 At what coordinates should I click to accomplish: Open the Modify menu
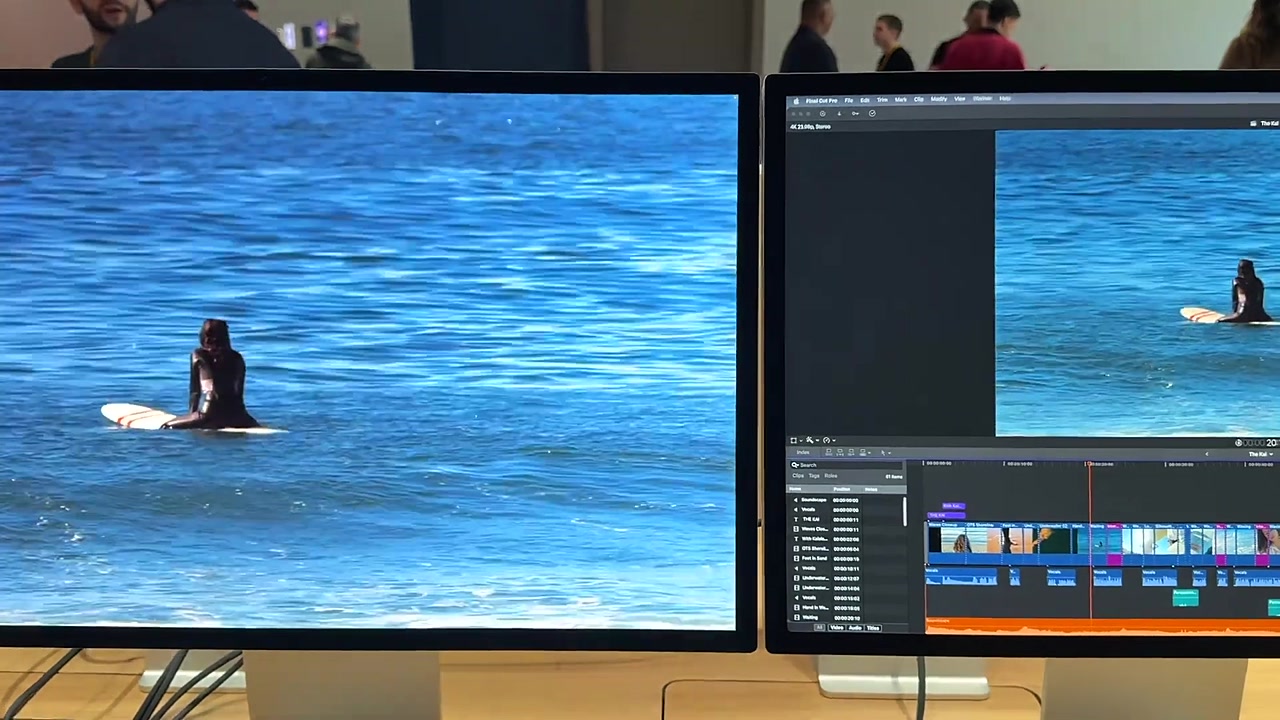tap(938, 100)
